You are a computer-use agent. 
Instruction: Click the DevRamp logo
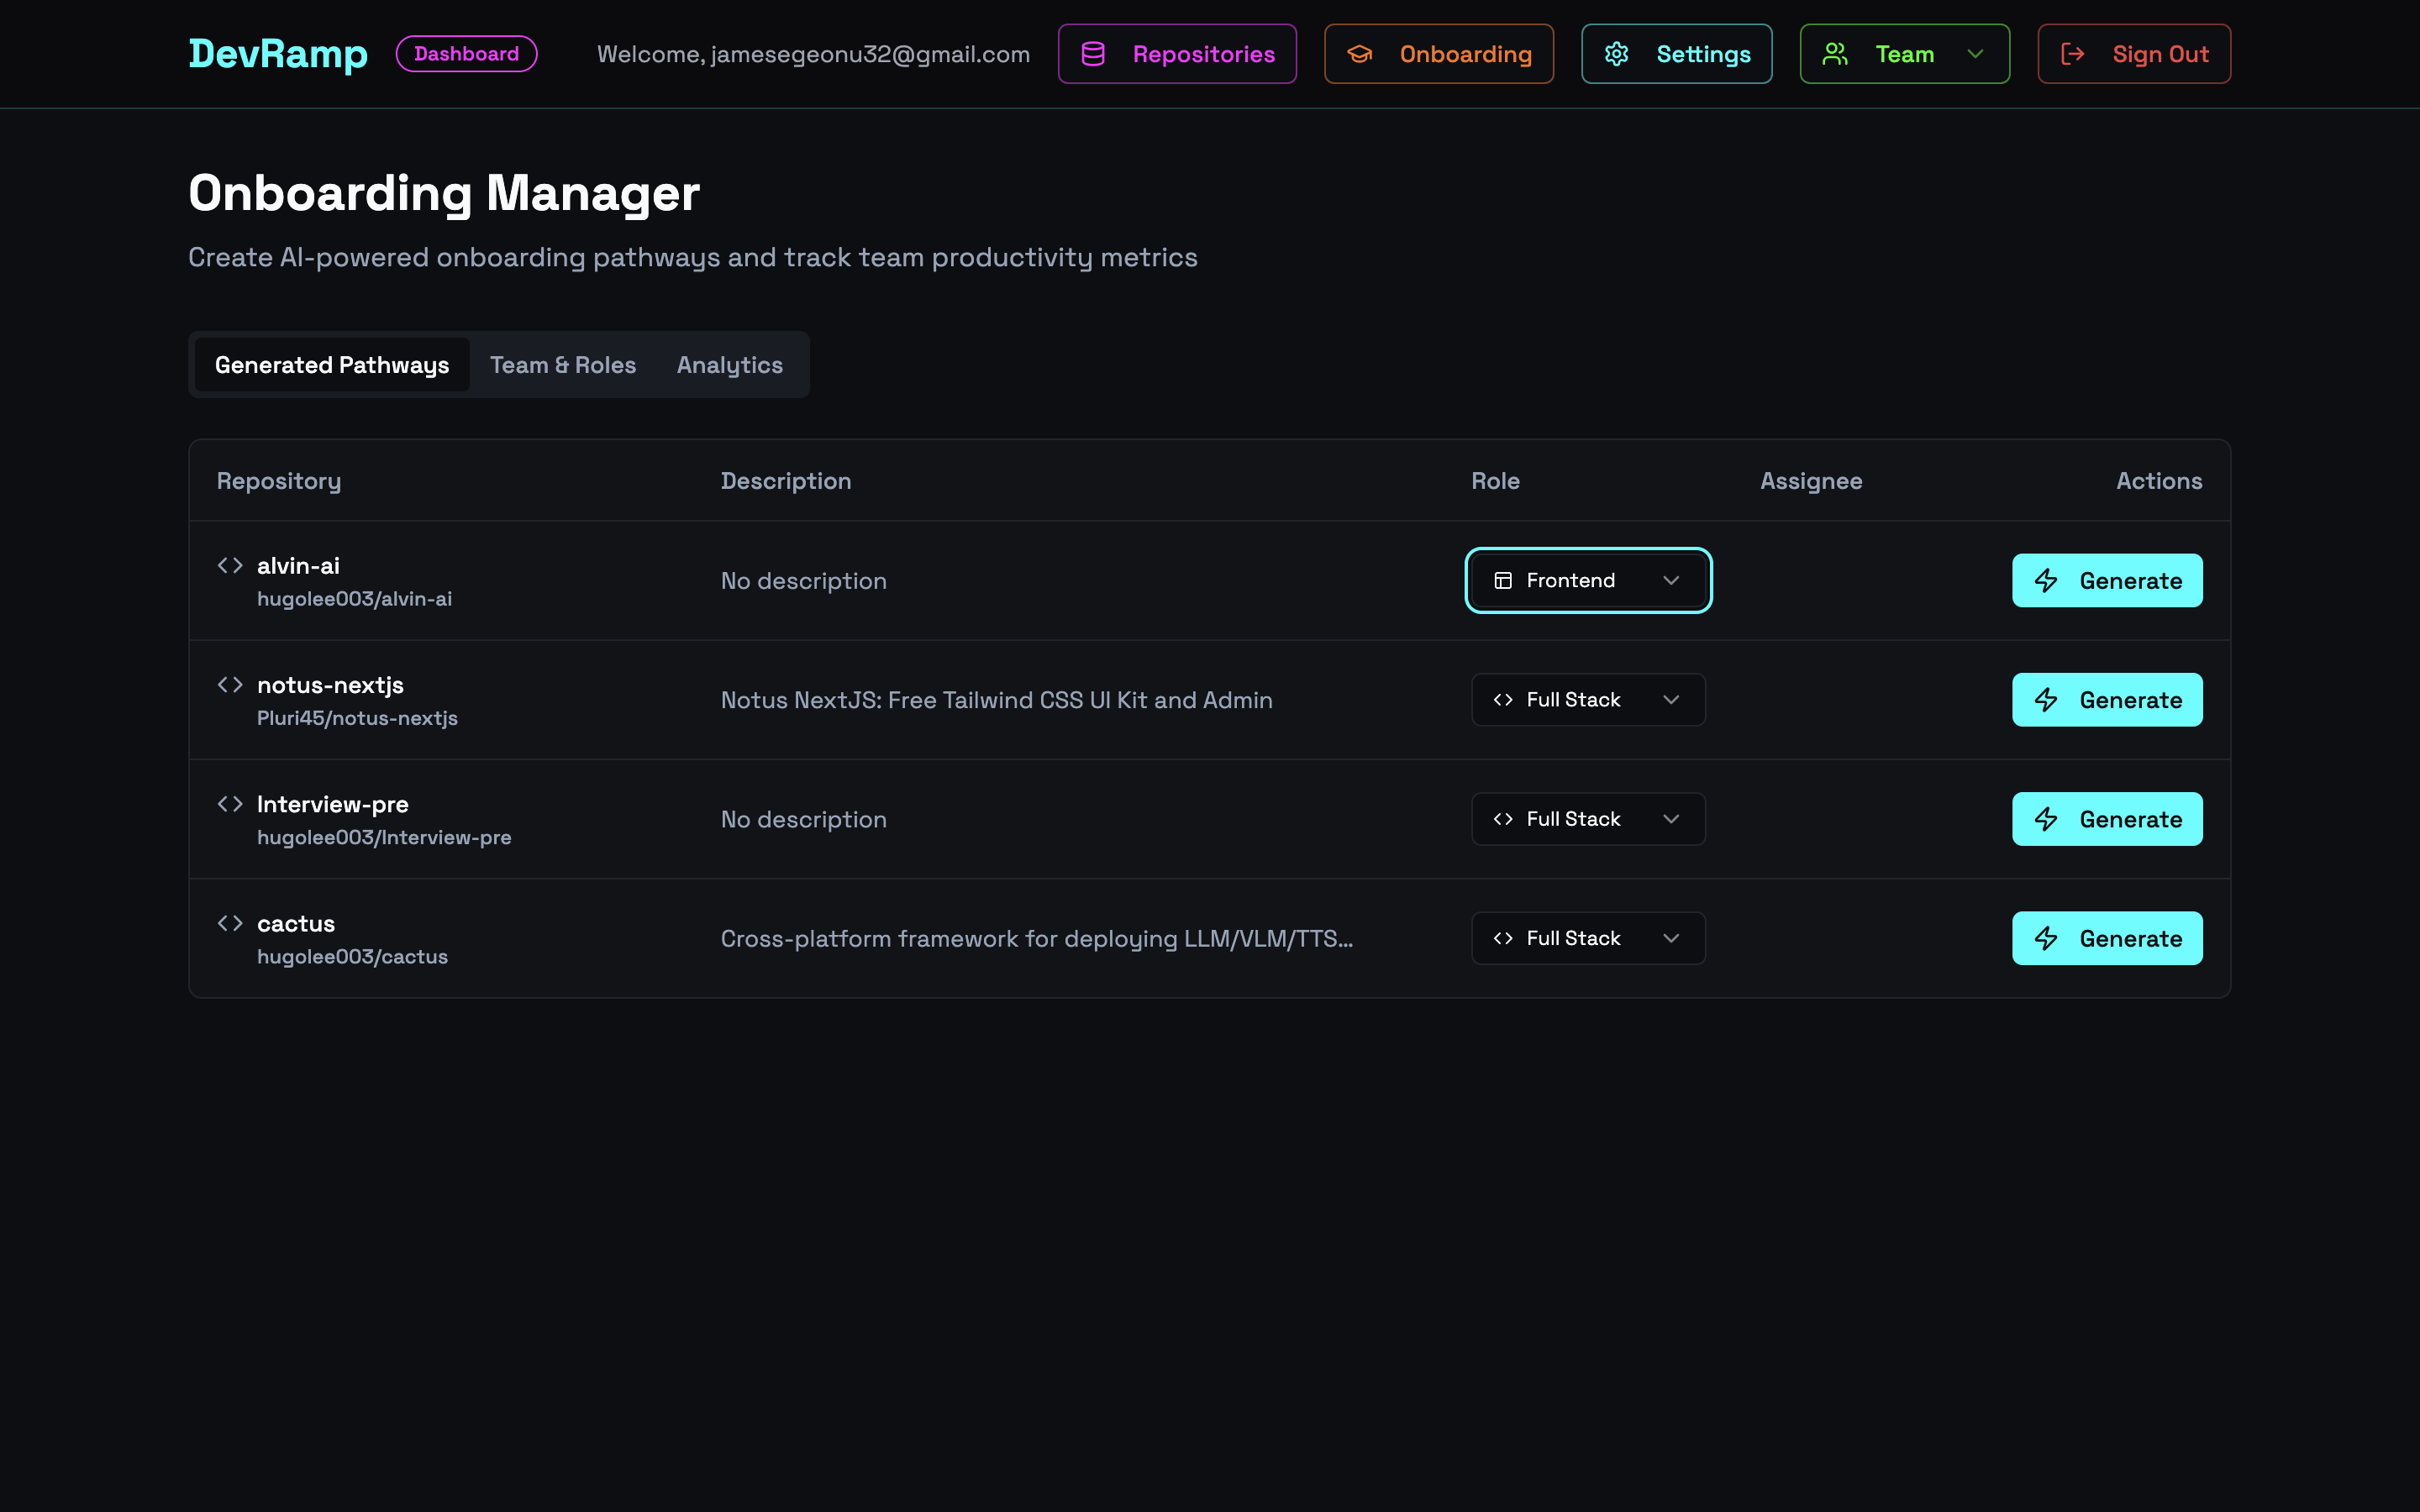[x=278, y=53]
